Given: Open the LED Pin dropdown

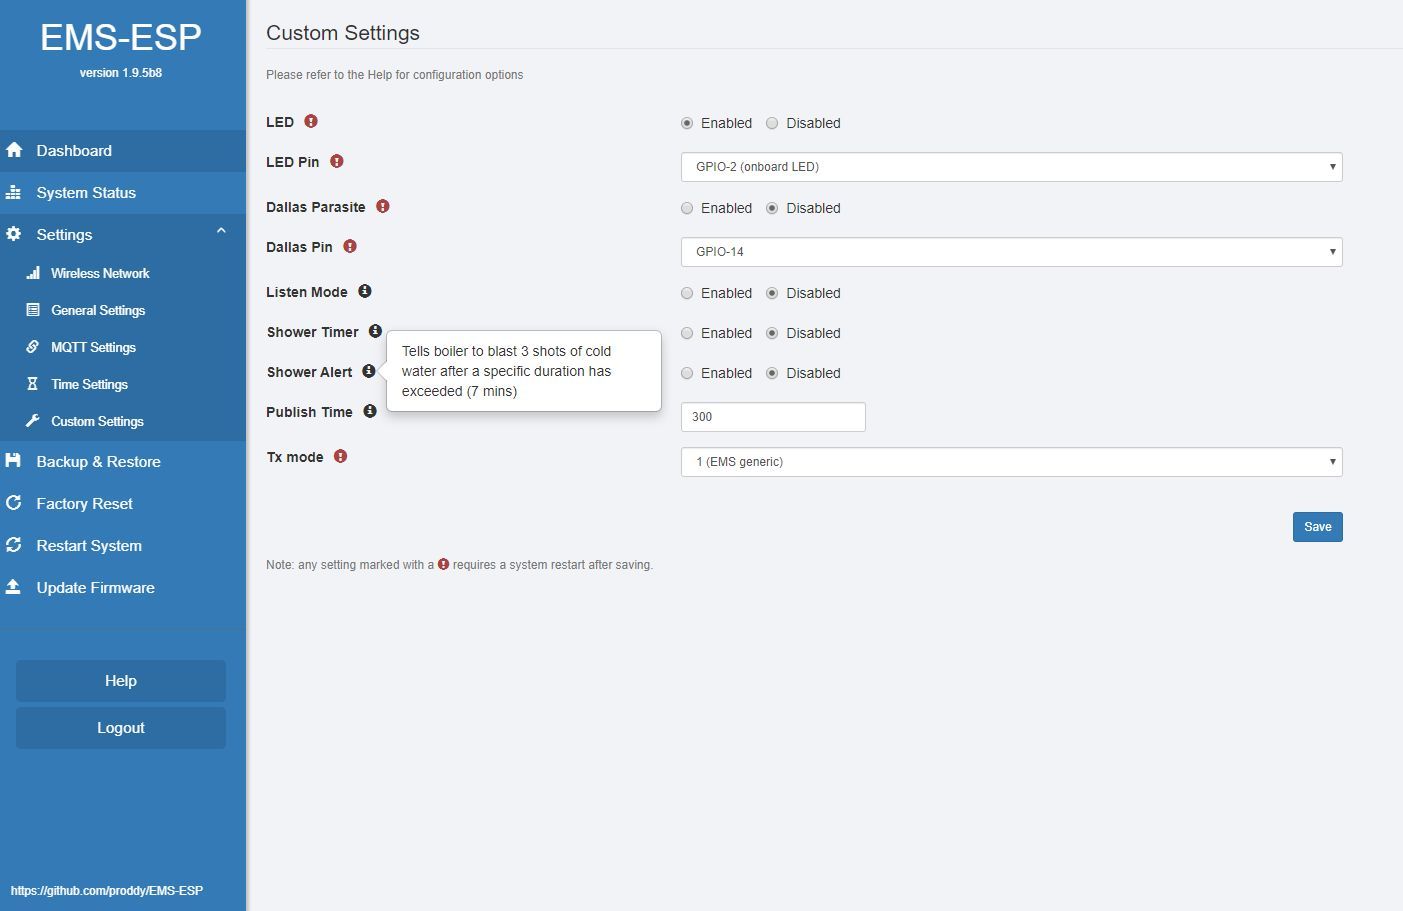Looking at the screenshot, I should (1011, 167).
